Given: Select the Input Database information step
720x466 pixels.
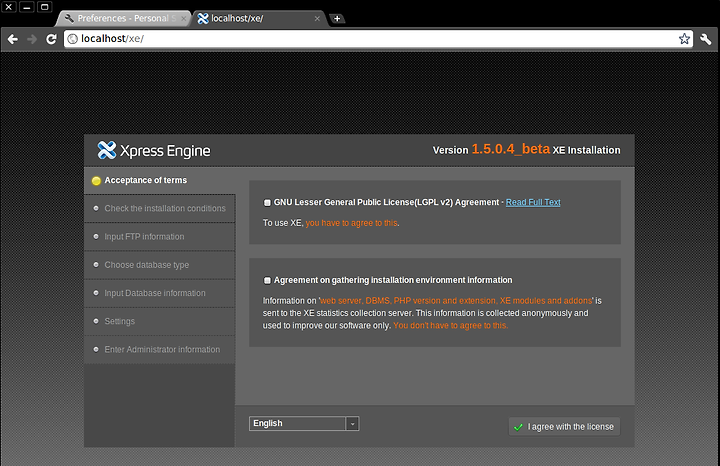Looking at the screenshot, I should click(x=160, y=293).
